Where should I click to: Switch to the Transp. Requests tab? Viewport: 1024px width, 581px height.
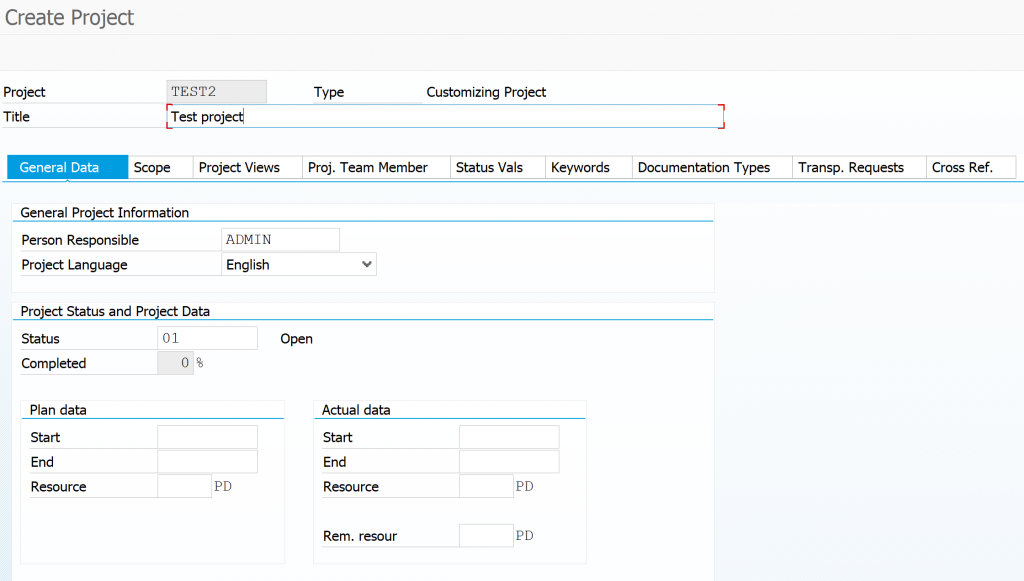(x=850, y=167)
